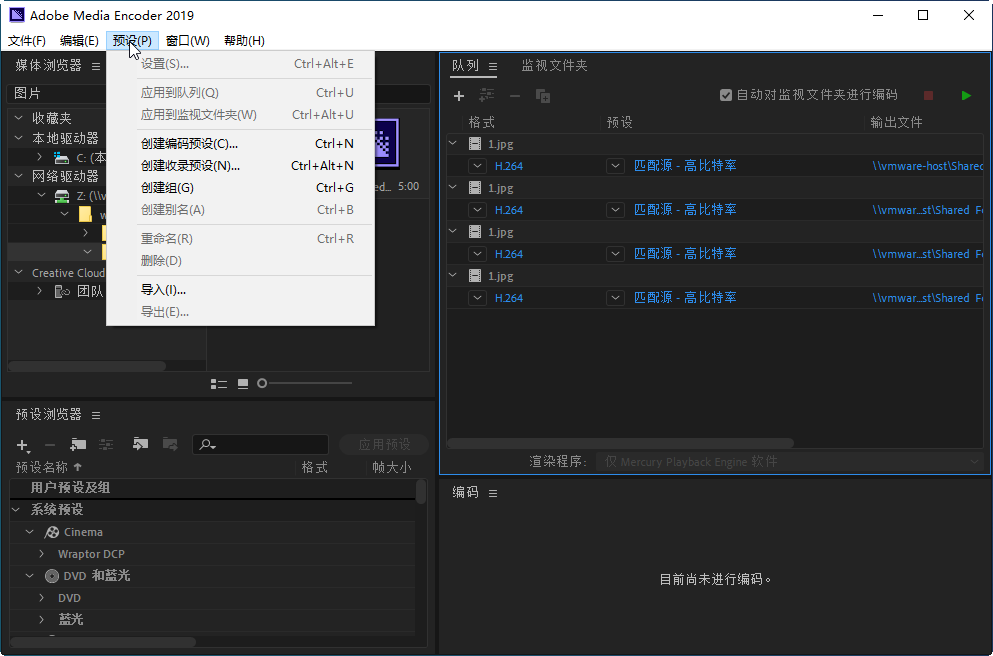Click the Add Source plus icon in Queue
This screenshot has height=656, width=993.
coord(459,96)
